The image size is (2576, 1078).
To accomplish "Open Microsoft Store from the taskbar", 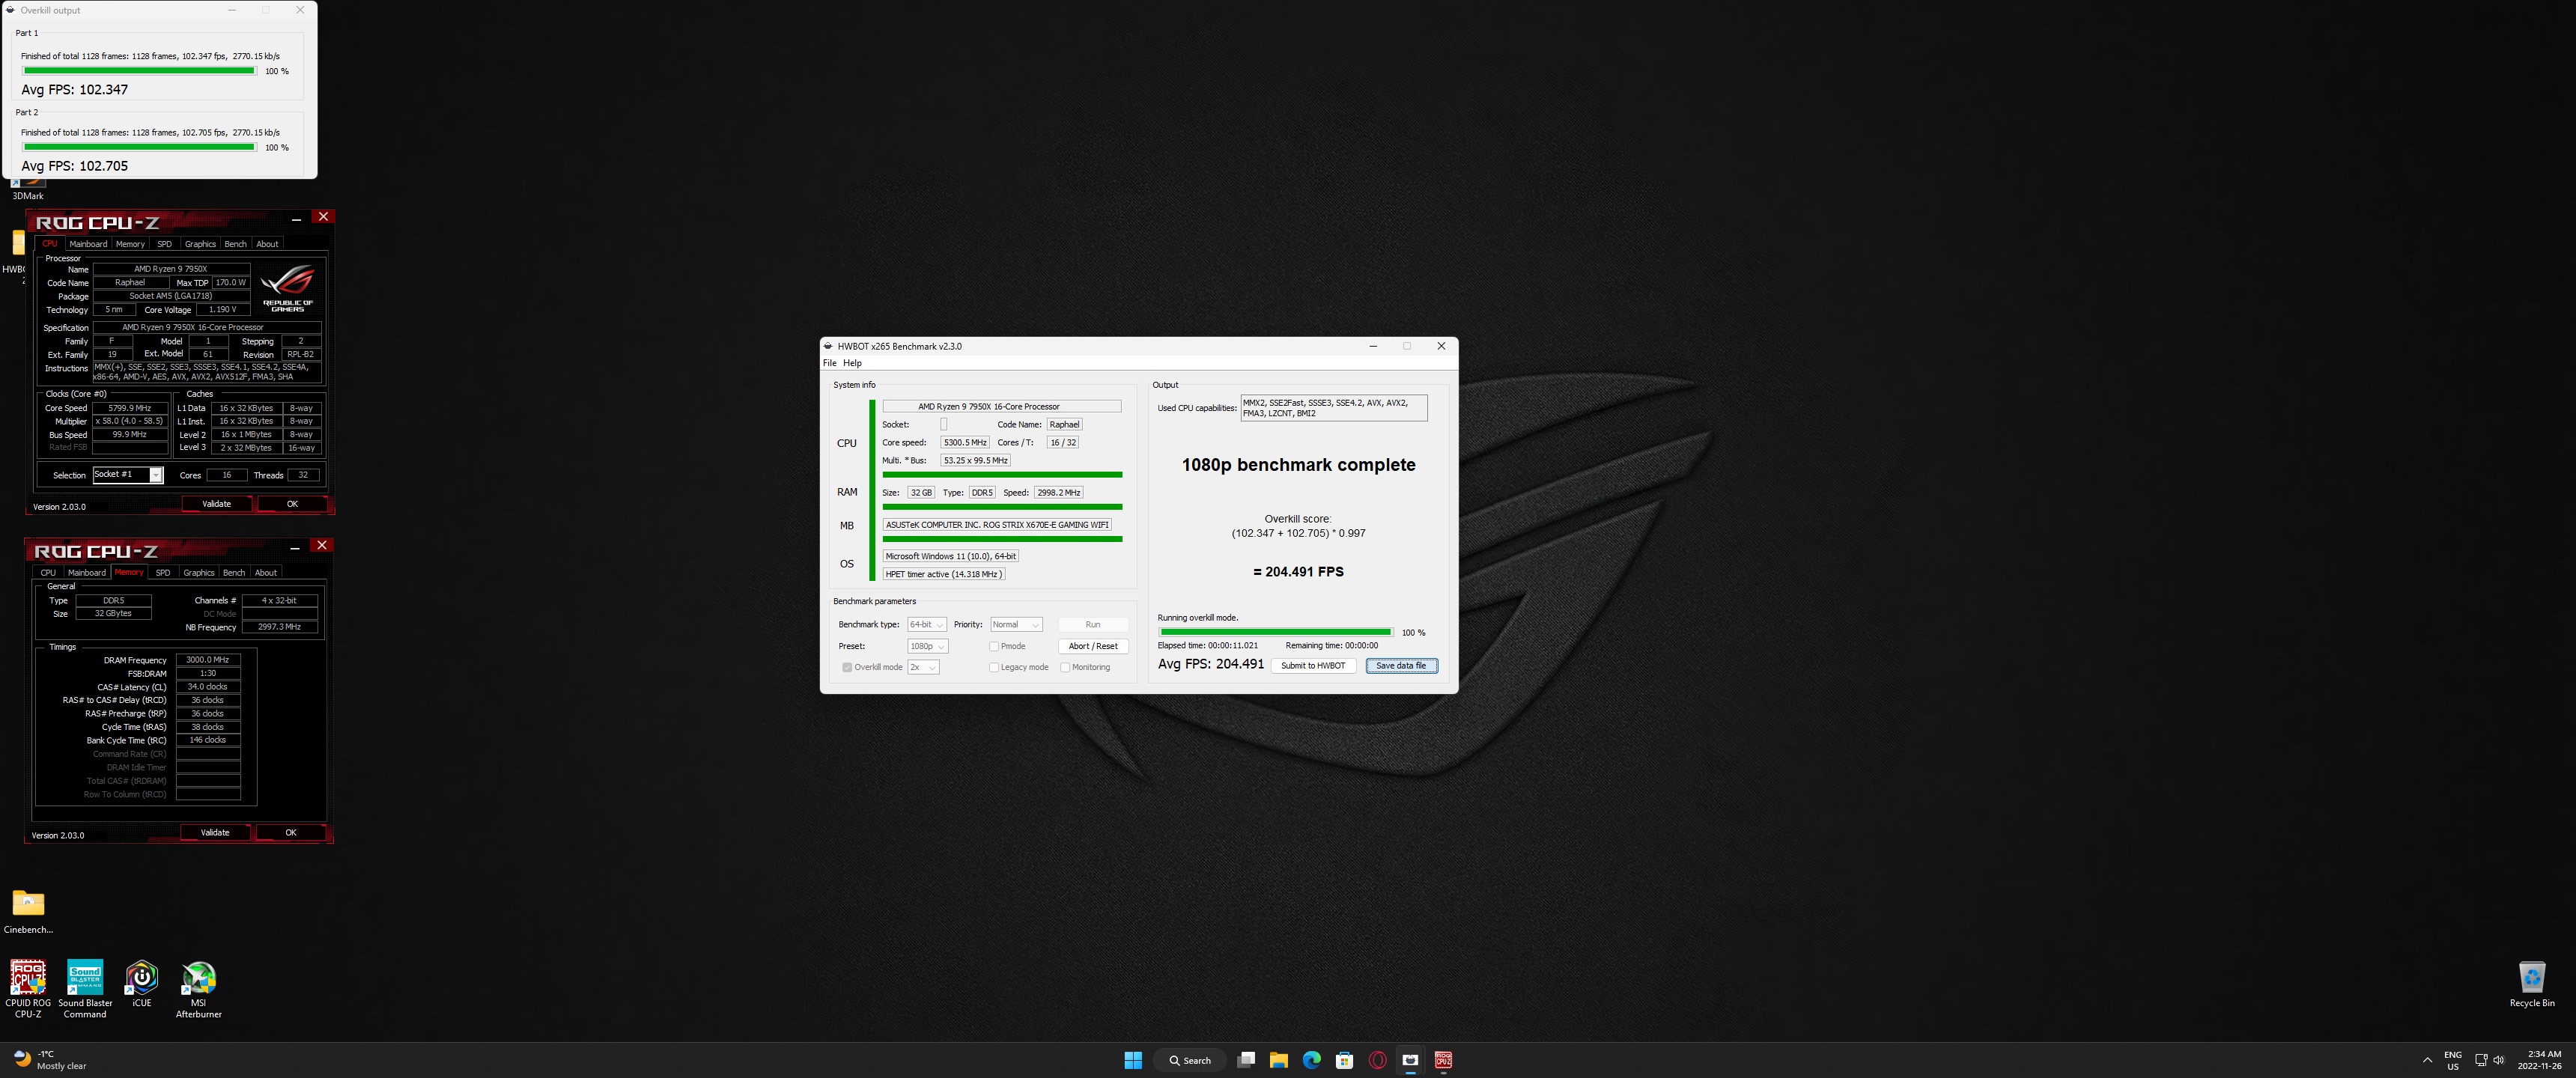I will coord(1345,1060).
